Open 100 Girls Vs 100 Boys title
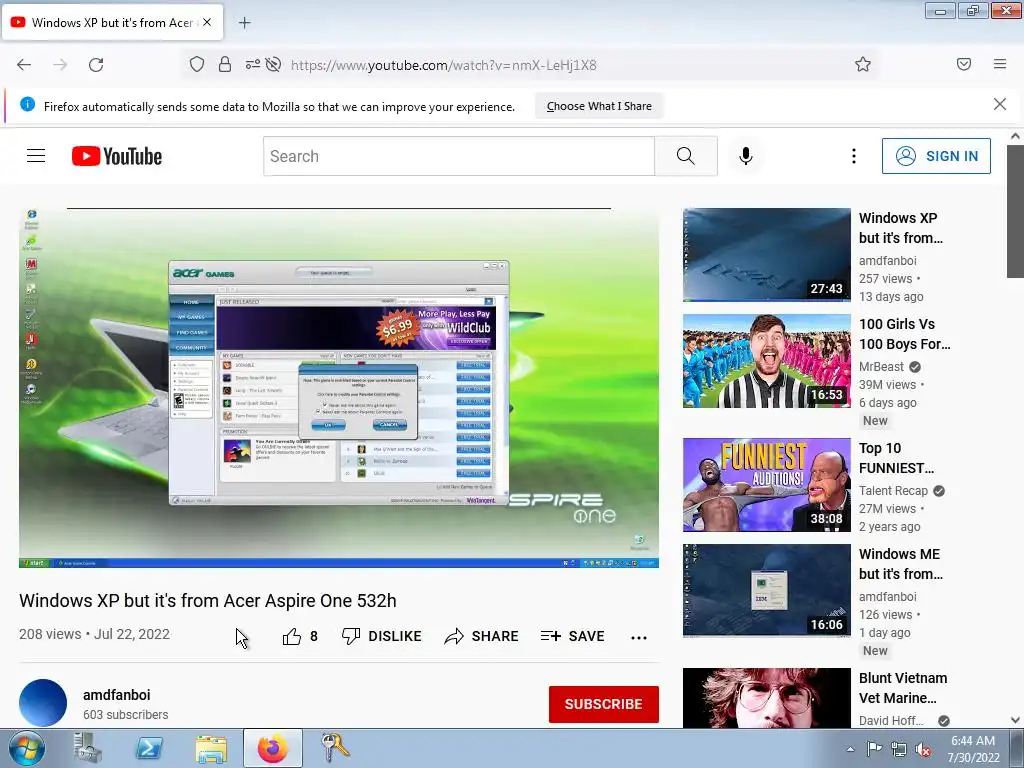 904,334
